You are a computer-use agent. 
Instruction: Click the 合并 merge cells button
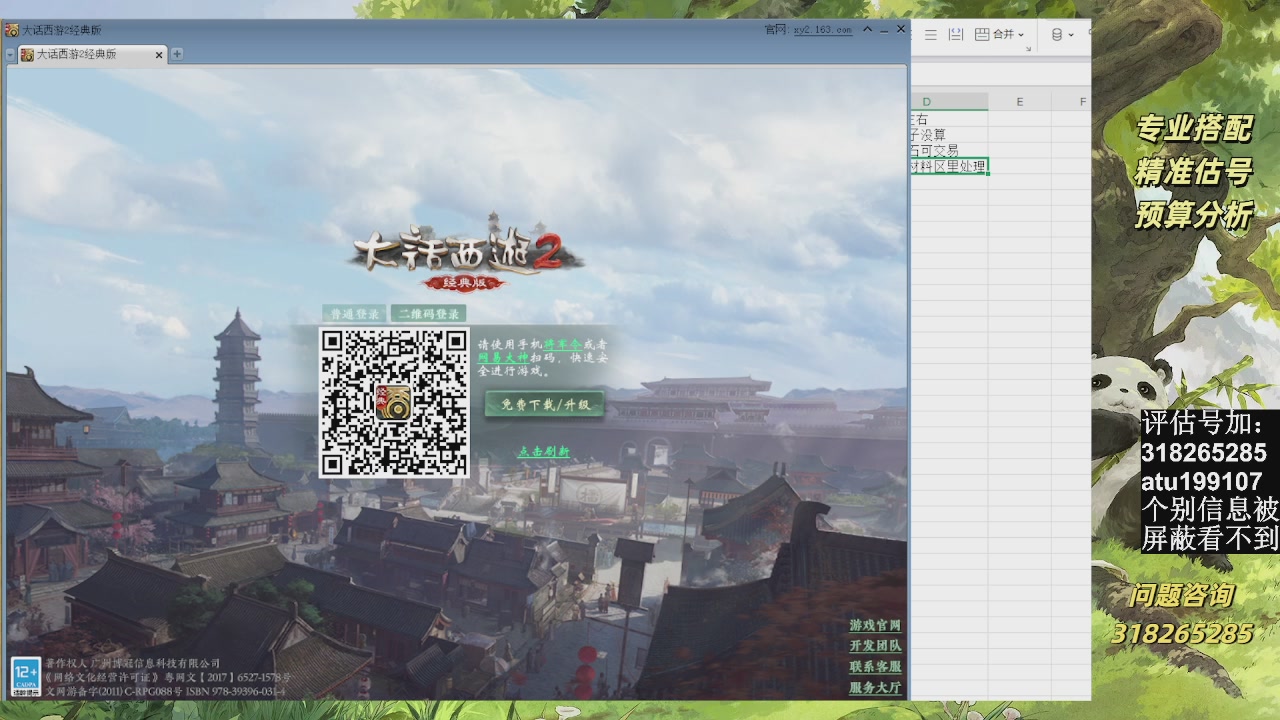994,35
